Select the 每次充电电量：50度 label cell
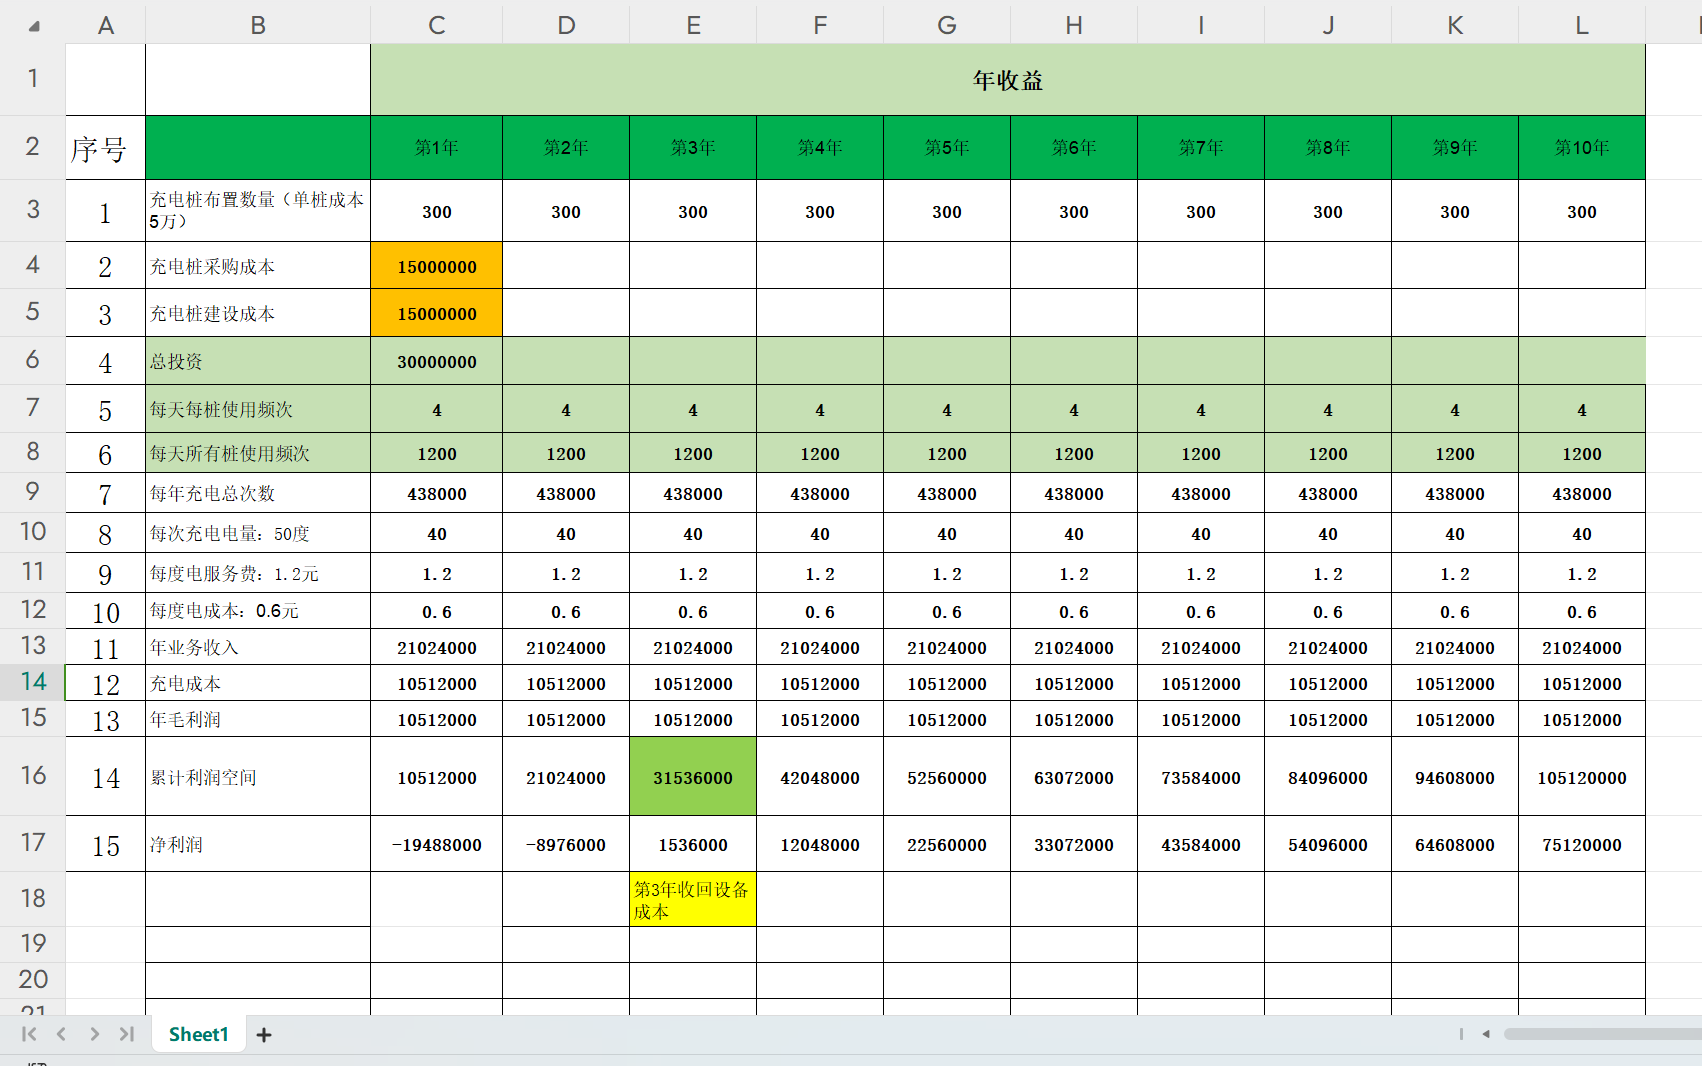Screen dimensions: 1702x1066 (258, 533)
